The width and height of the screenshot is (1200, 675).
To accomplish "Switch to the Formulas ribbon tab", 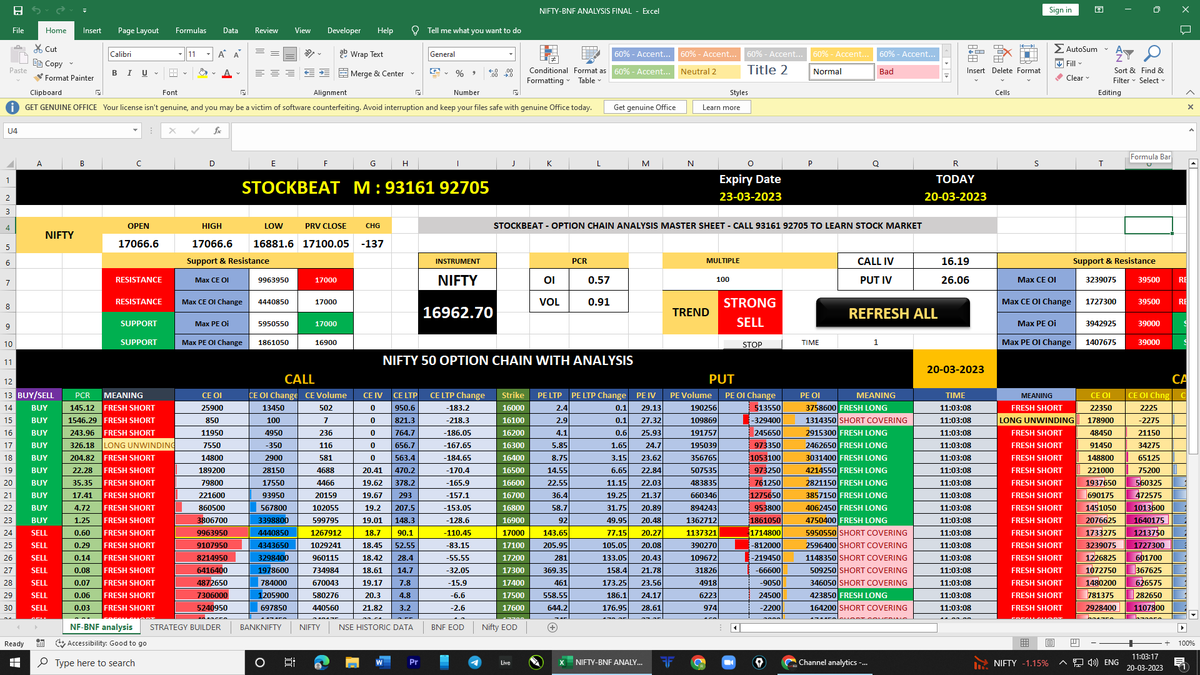I will [191, 31].
